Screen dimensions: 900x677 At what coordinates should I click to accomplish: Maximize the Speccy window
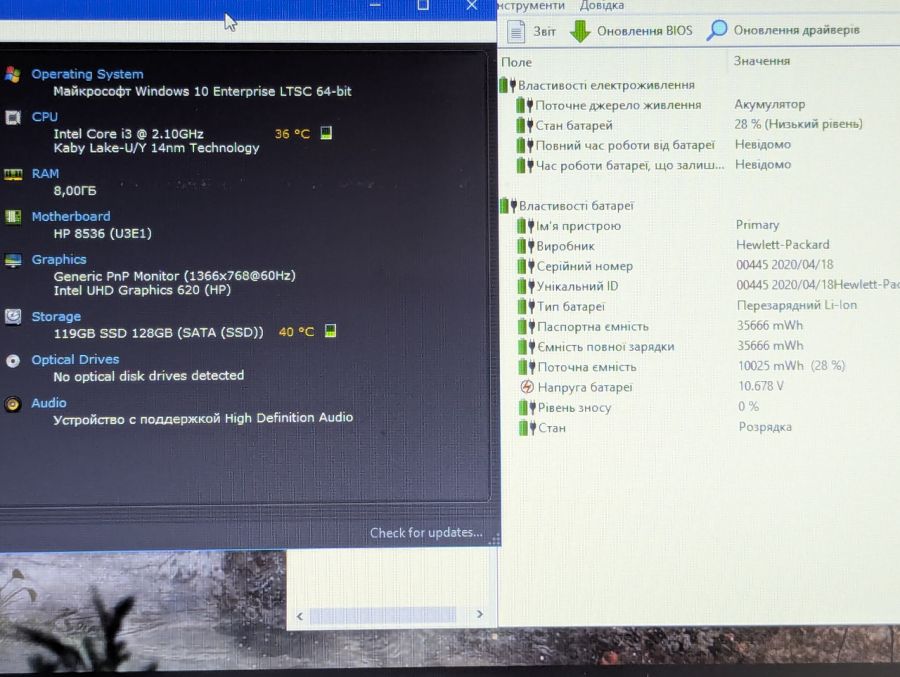(423, 5)
